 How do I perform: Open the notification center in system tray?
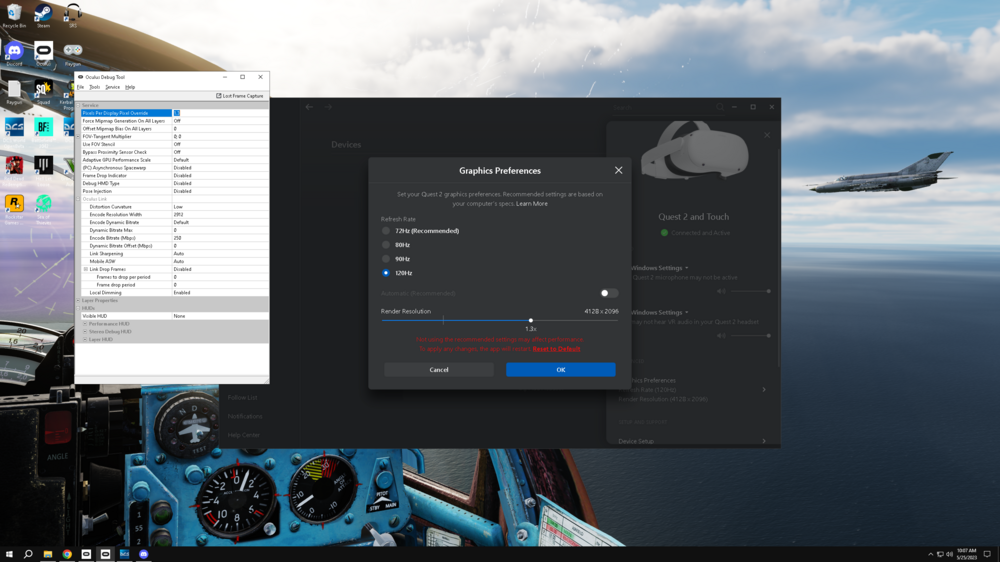987,554
